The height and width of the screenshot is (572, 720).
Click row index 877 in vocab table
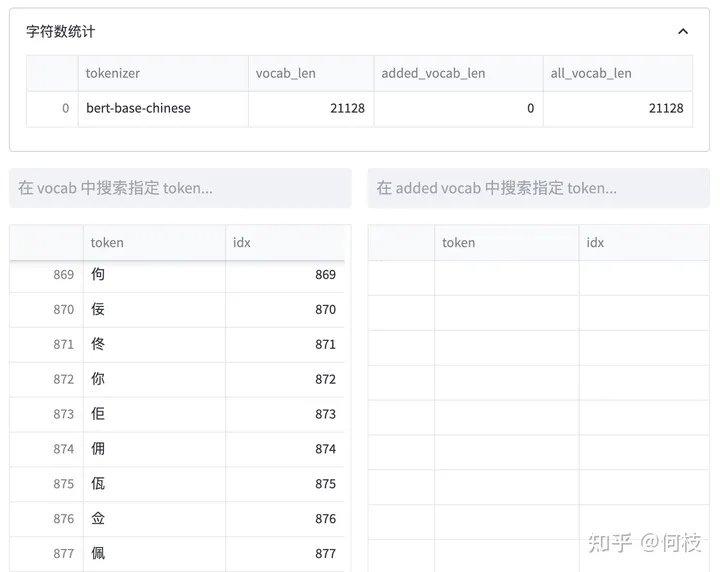46,554
